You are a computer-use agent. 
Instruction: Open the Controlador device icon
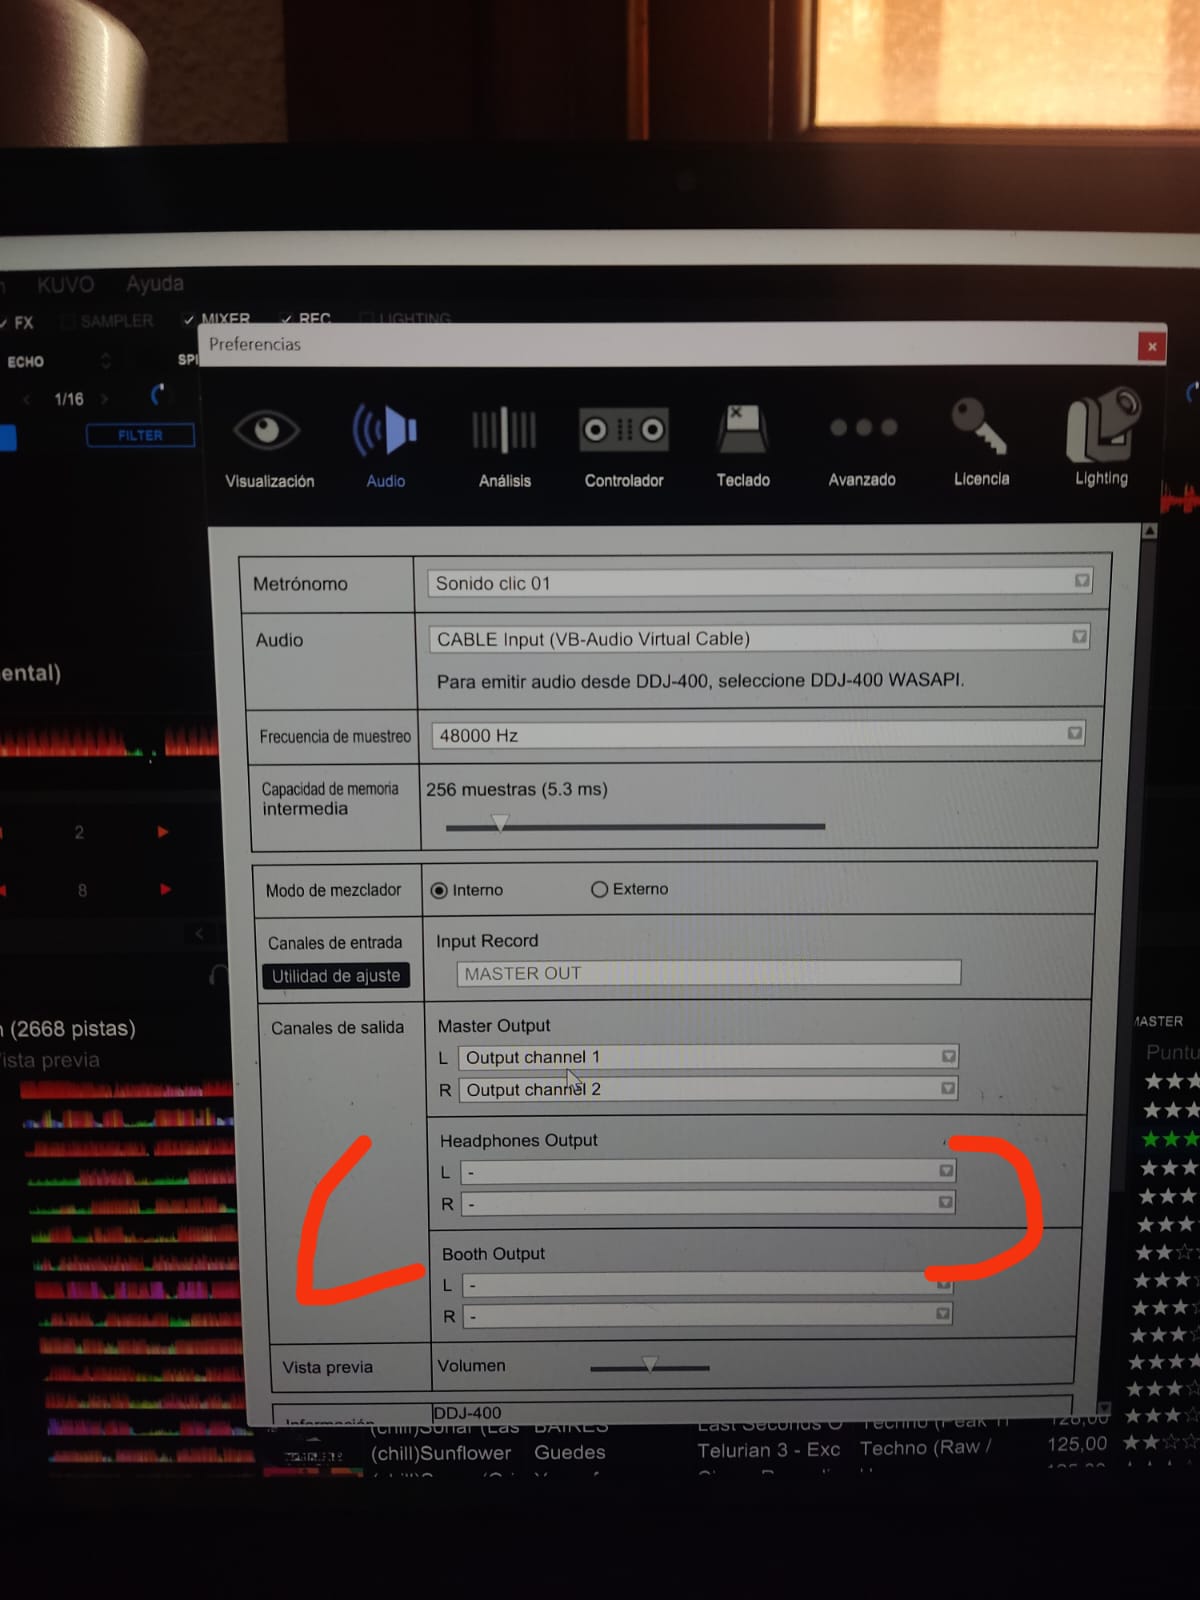pos(624,430)
